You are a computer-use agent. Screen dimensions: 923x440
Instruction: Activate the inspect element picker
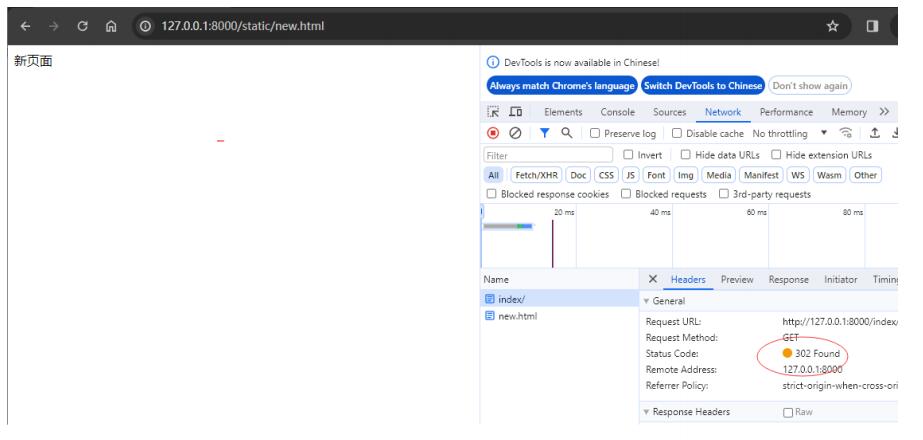coord(494,113)
